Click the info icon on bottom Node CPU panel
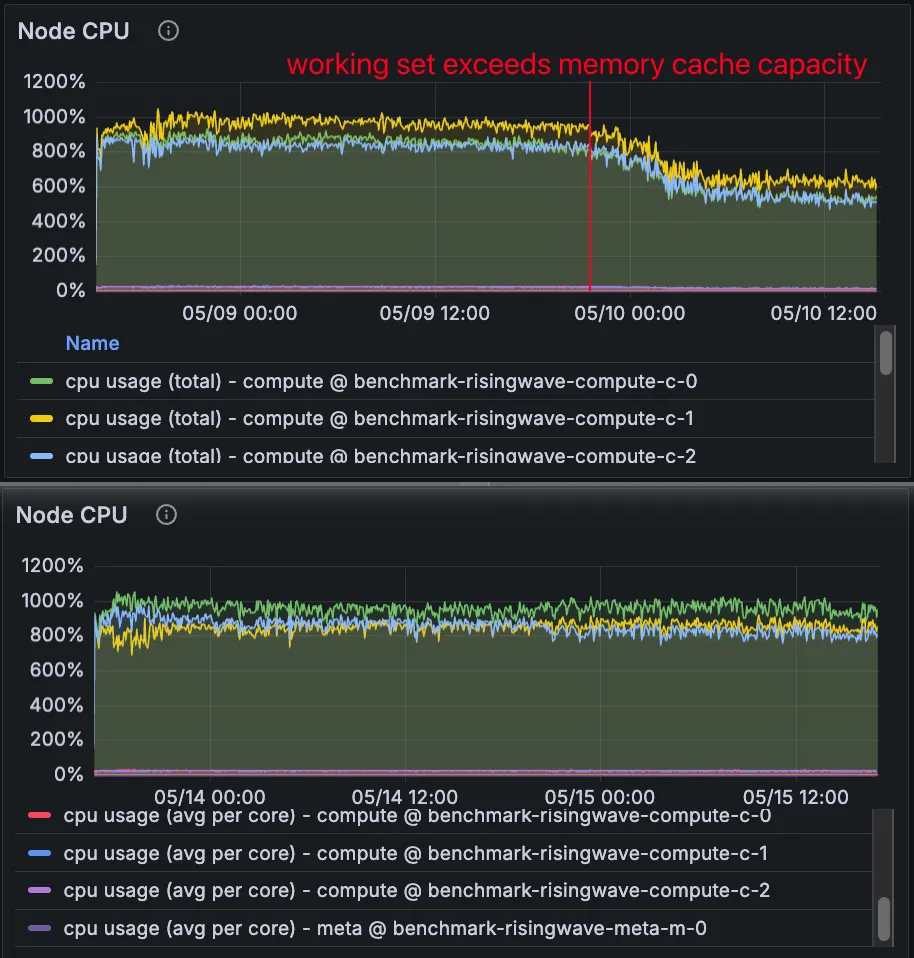The height and width of the screenshot is (958, 914). (x=167, y=515)
